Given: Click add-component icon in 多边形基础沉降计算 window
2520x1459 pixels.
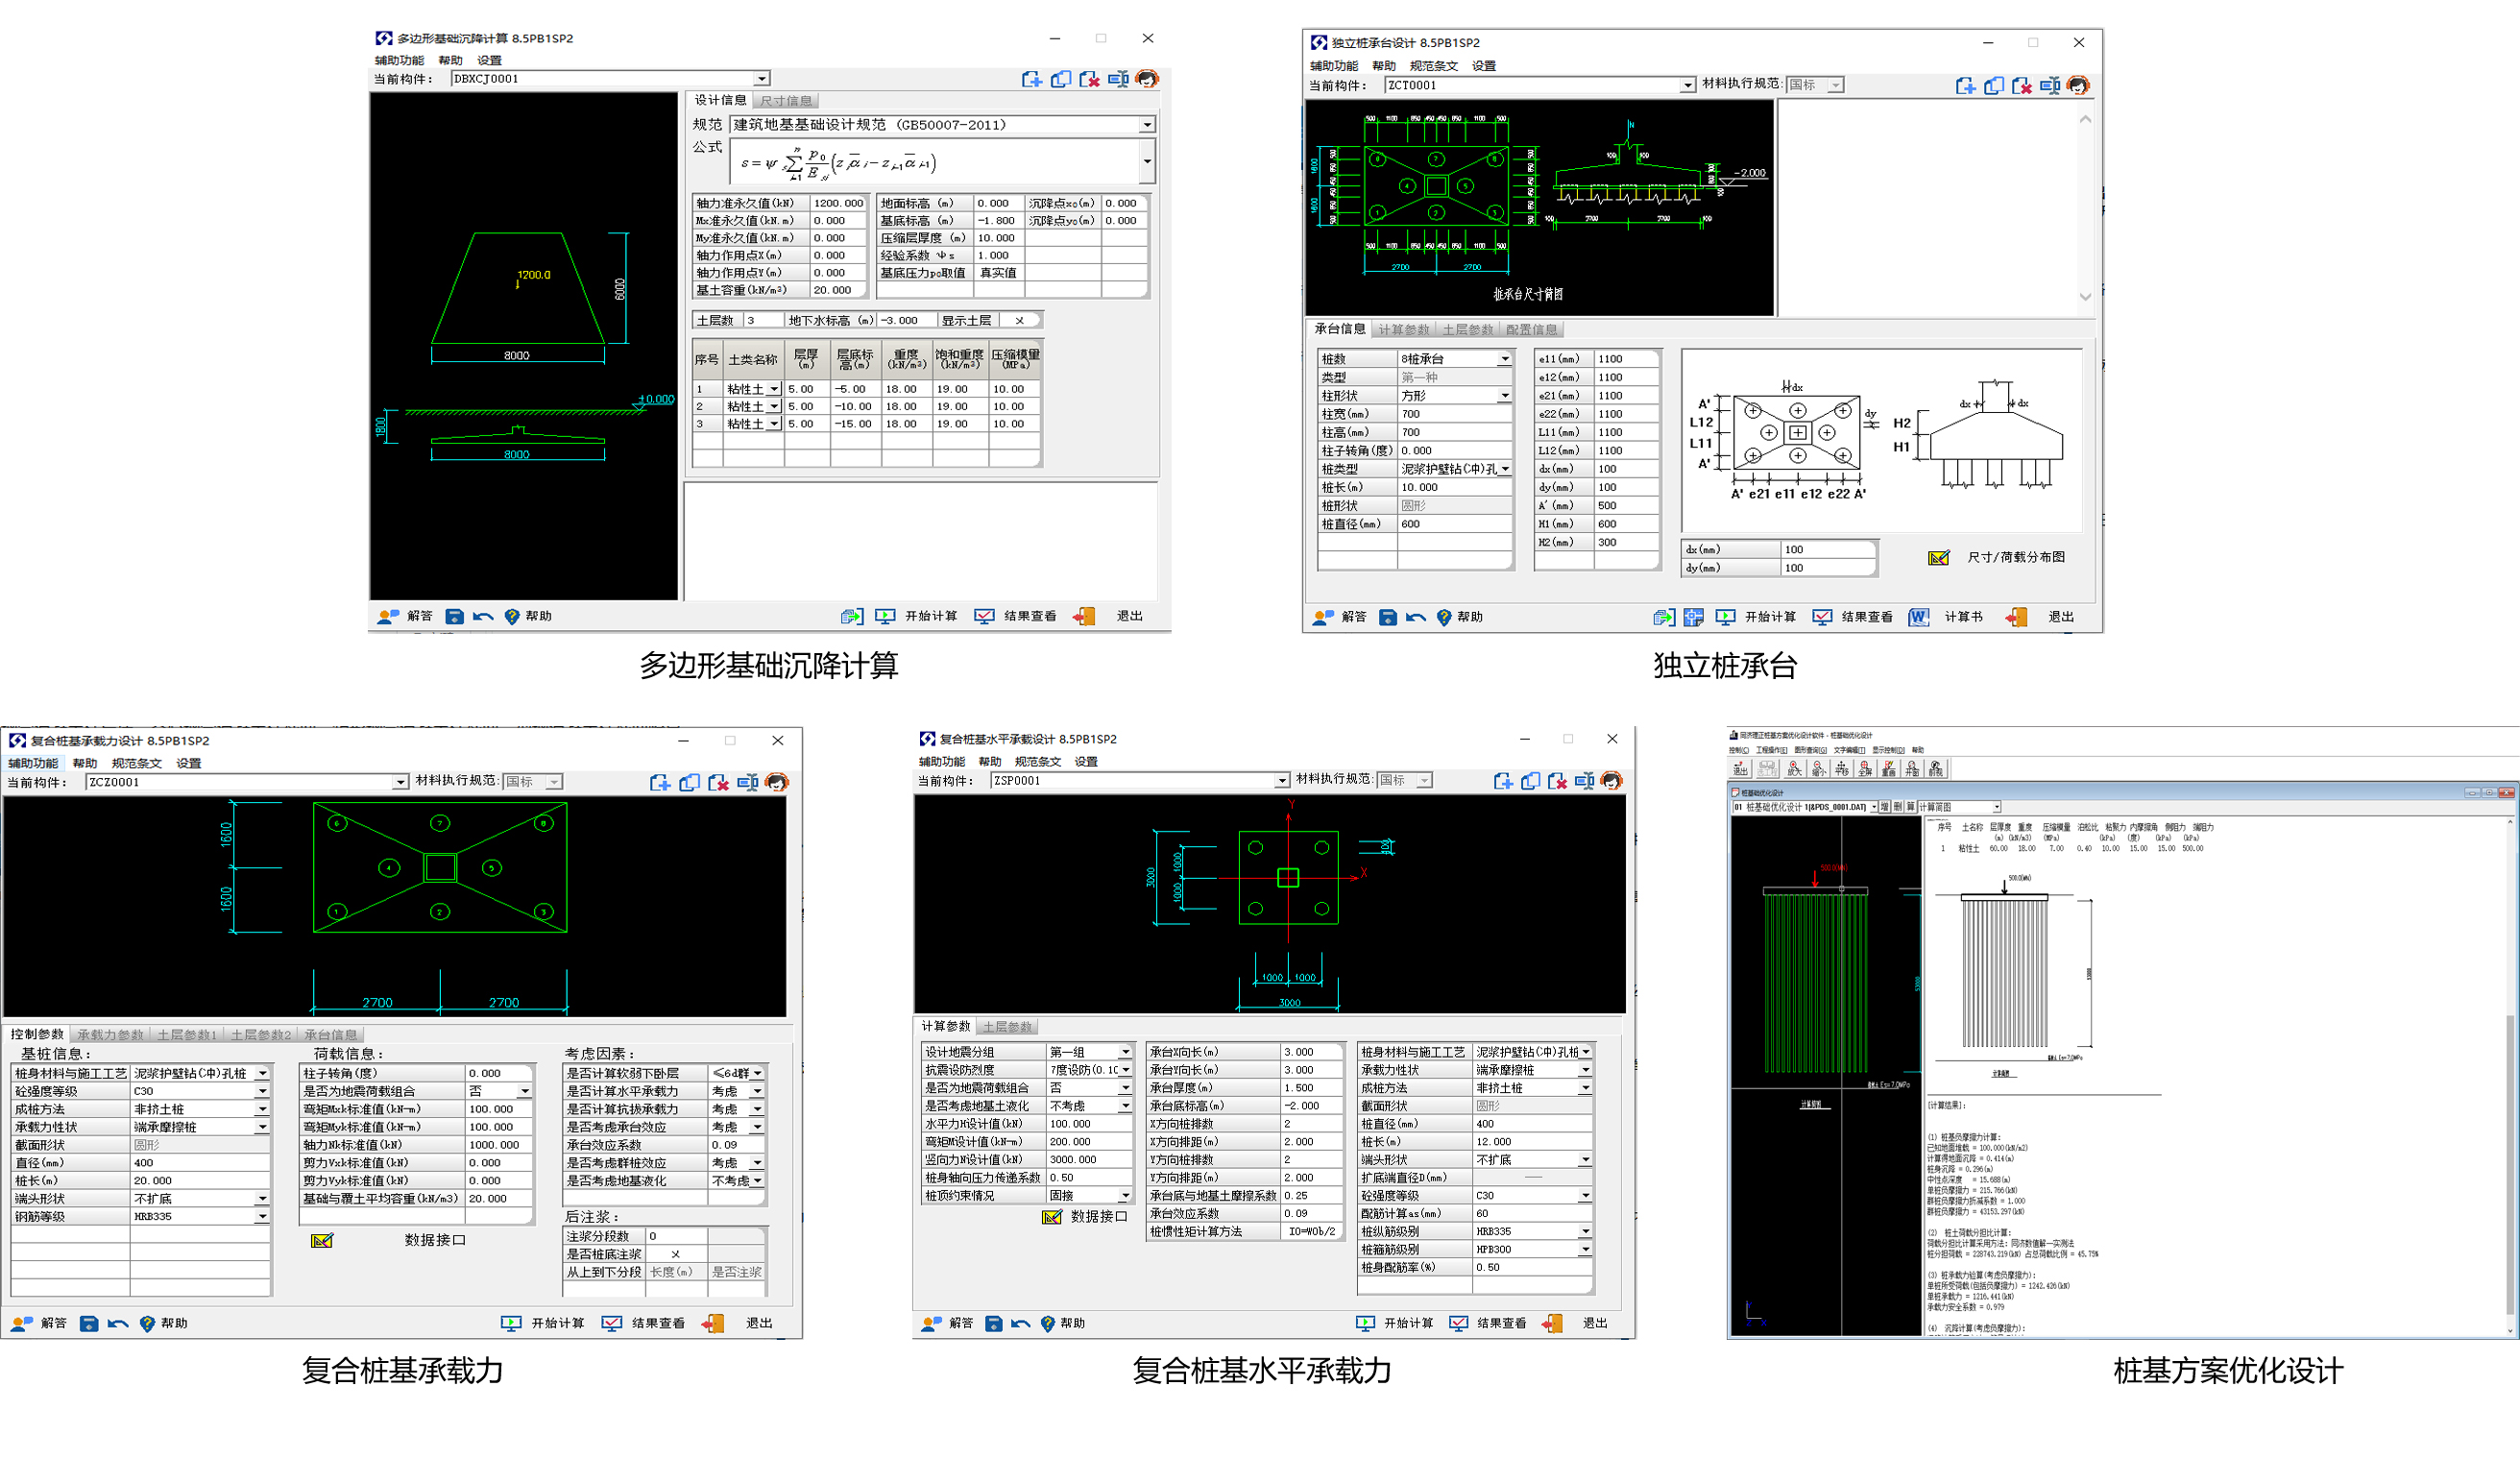Looking at the screenshot, I should pos(1032,79).
